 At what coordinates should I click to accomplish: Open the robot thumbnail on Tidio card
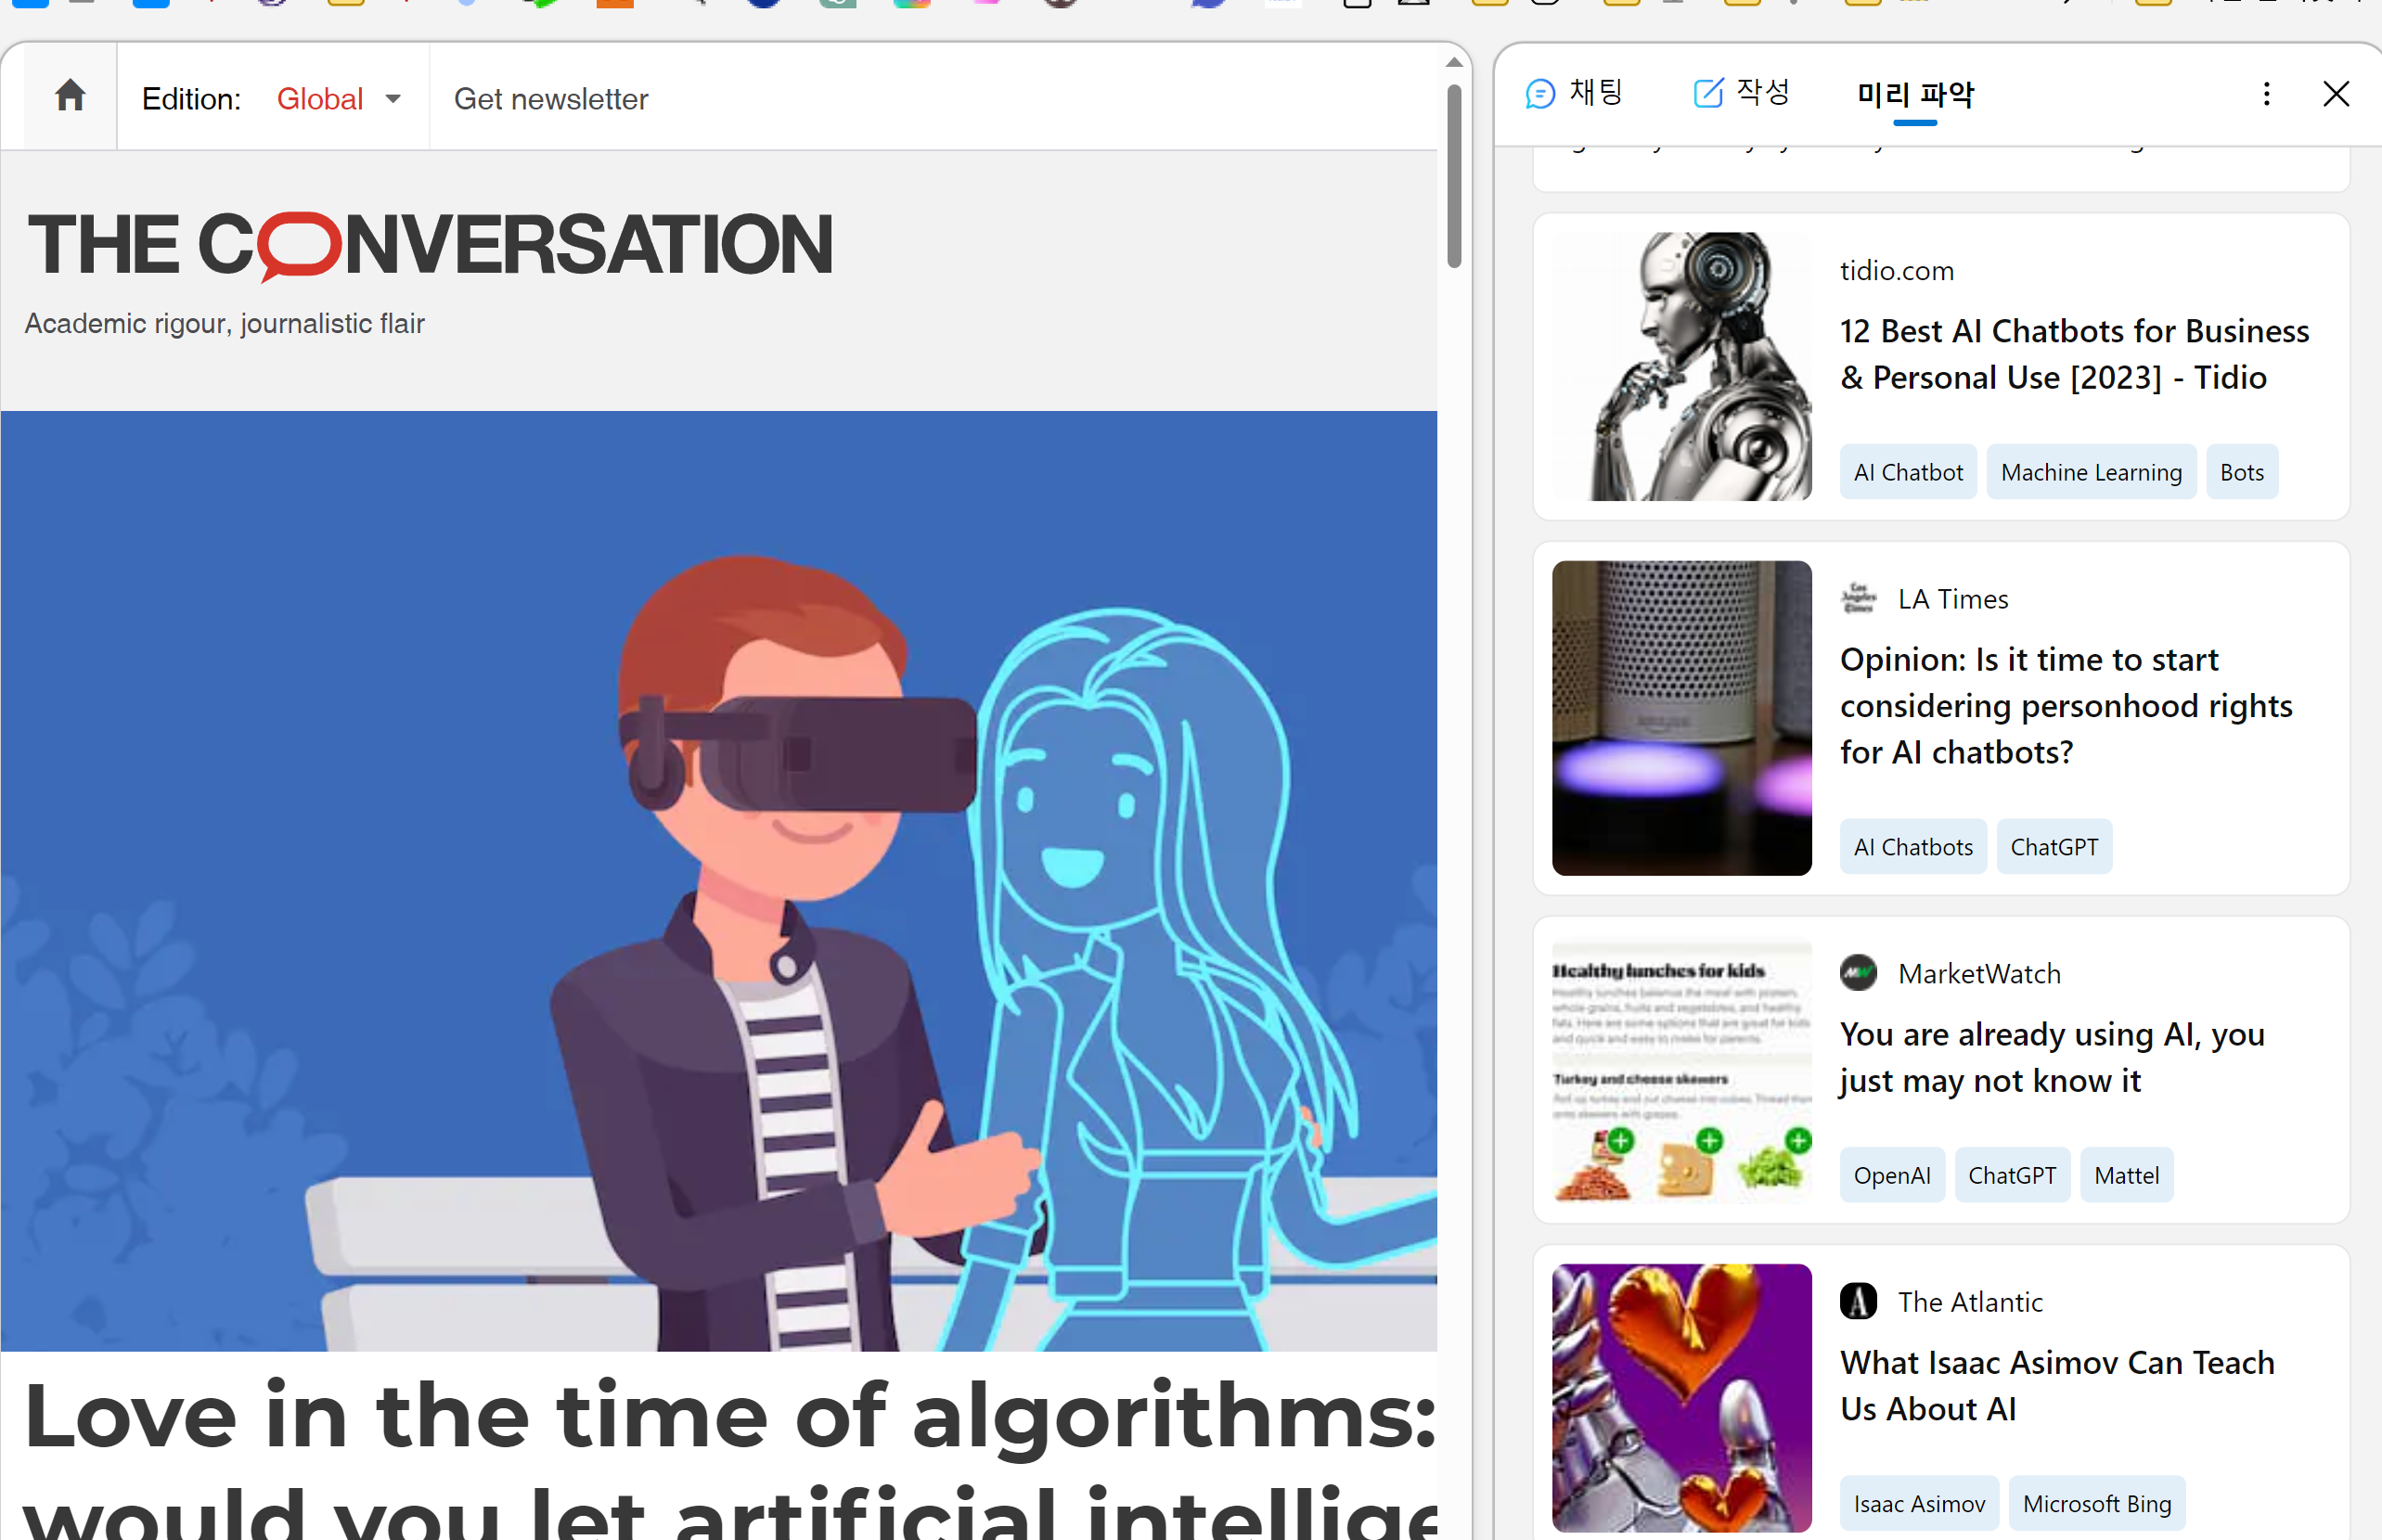tap(1681, 366)
